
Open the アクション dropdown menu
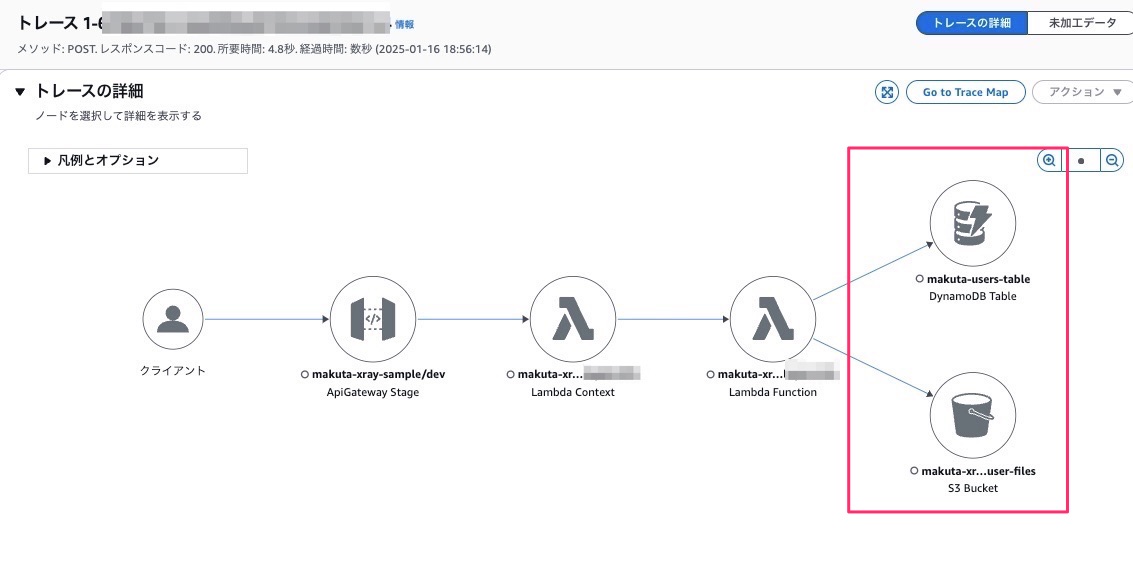[1084, 92]
